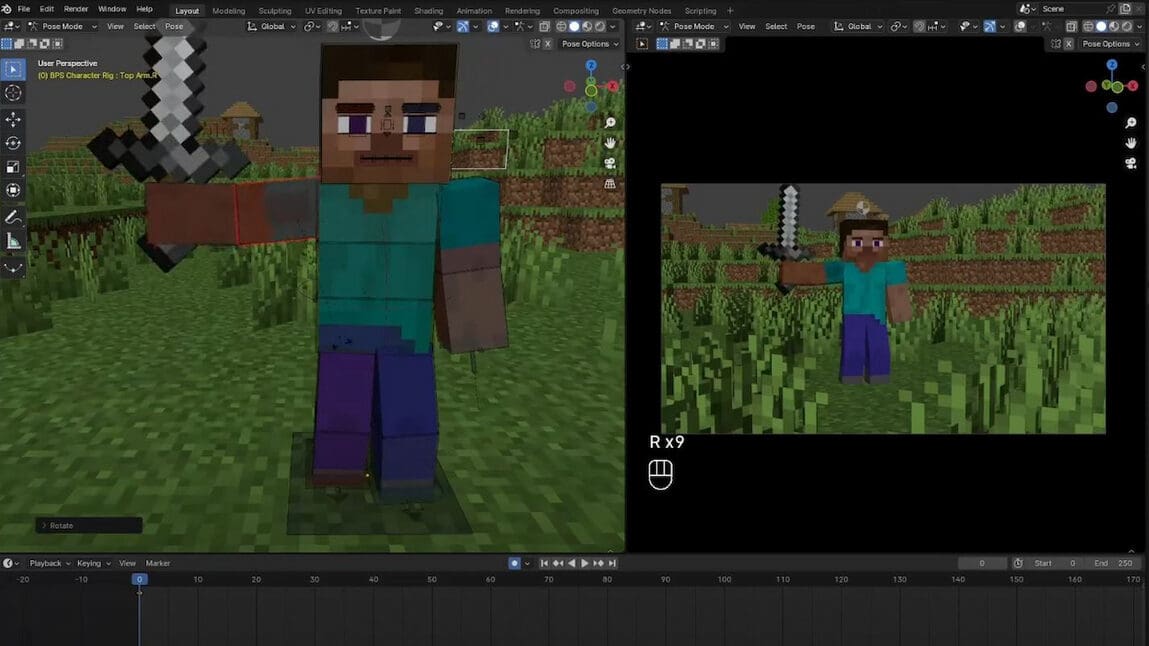This screenshot has height=646, width=1149.
Task: Select the Annotate tool in left toolbar
Action: tap(13, 218)
